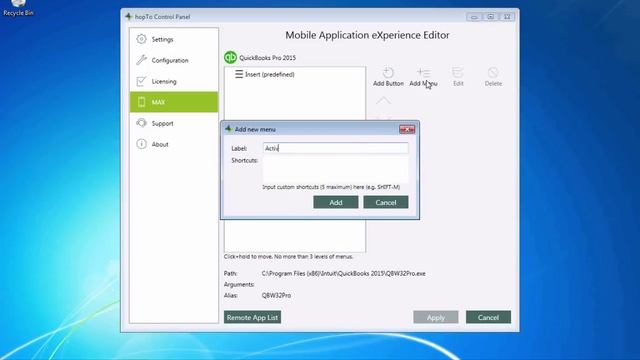
Task: Cancel the Add new menu dialog
Action: (x=386, y=202)
